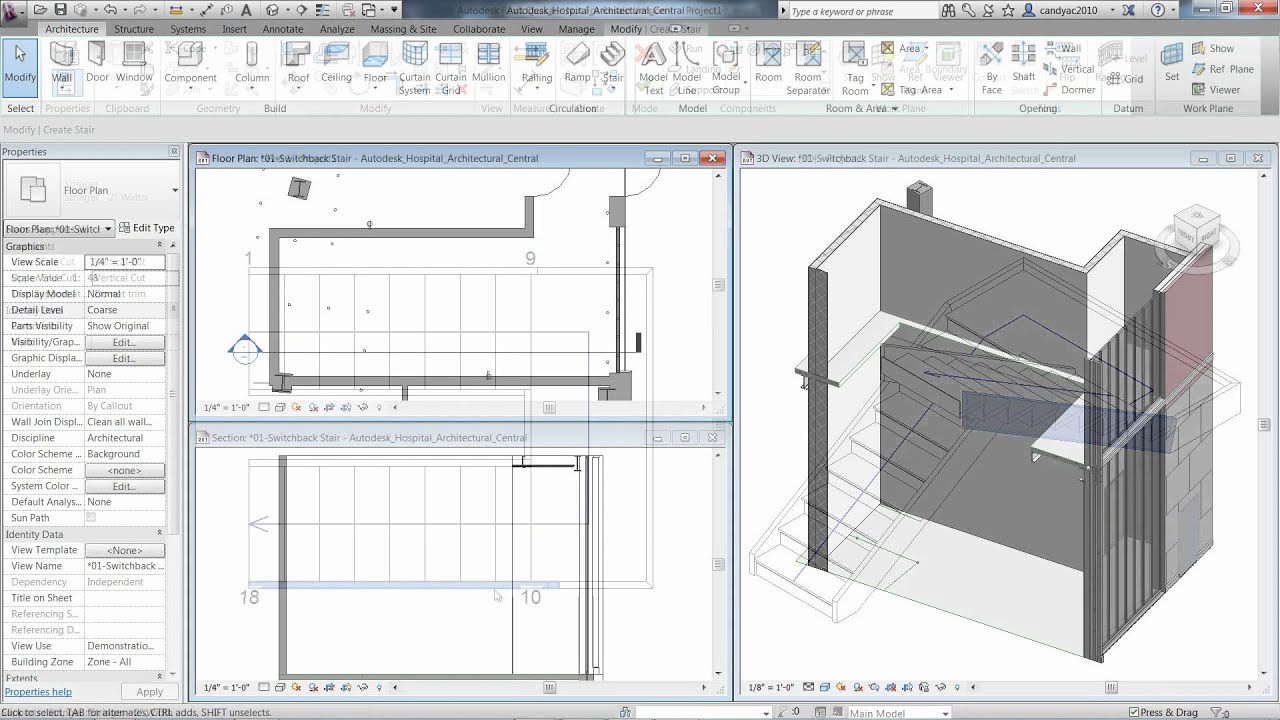Click the View Template <None> button

124,550
